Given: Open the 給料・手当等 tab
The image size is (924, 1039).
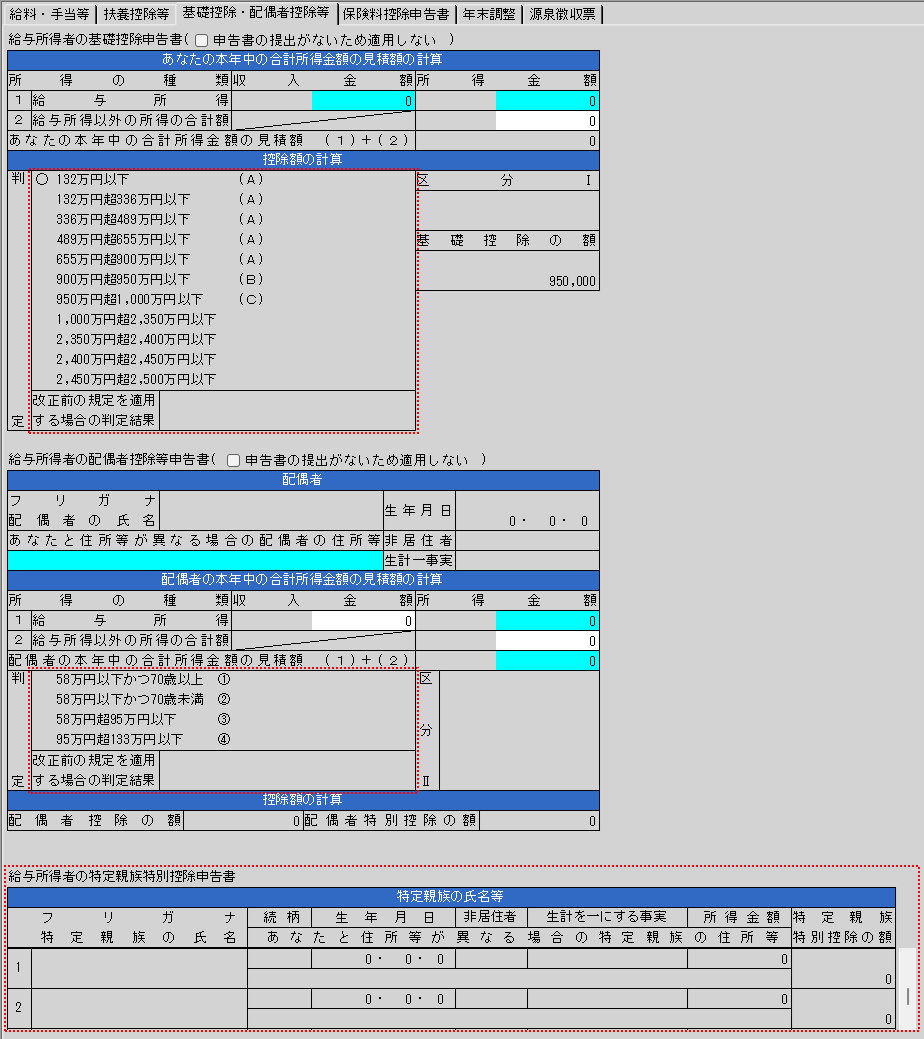Looking at the screenshot, I should (49, 14).
